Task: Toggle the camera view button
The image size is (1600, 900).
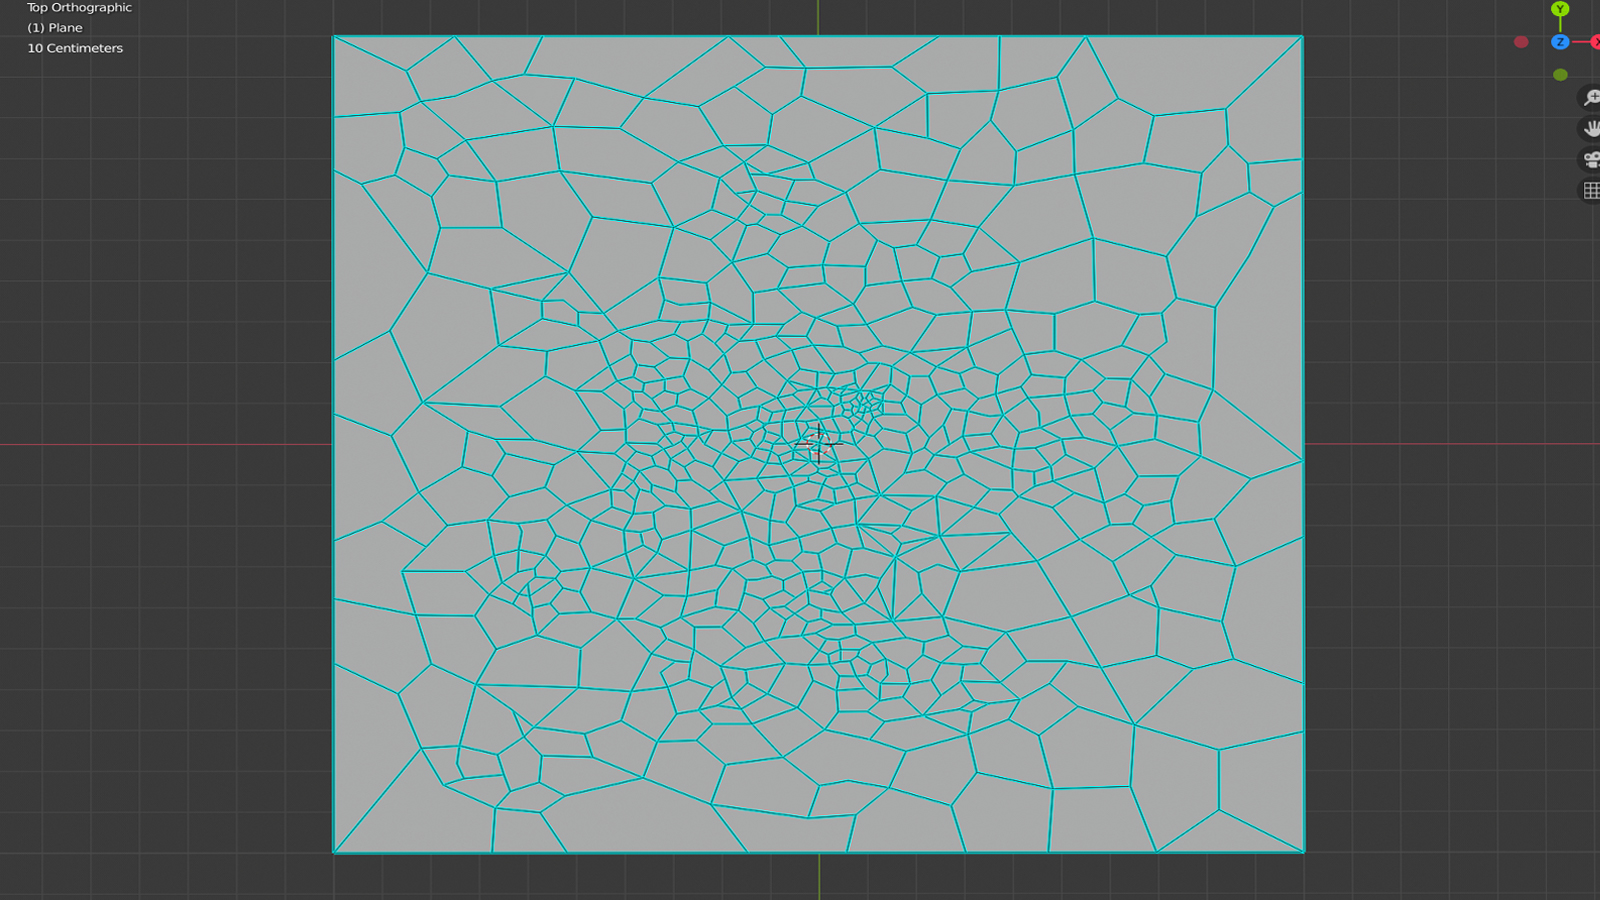Action: click(1590, 160)
